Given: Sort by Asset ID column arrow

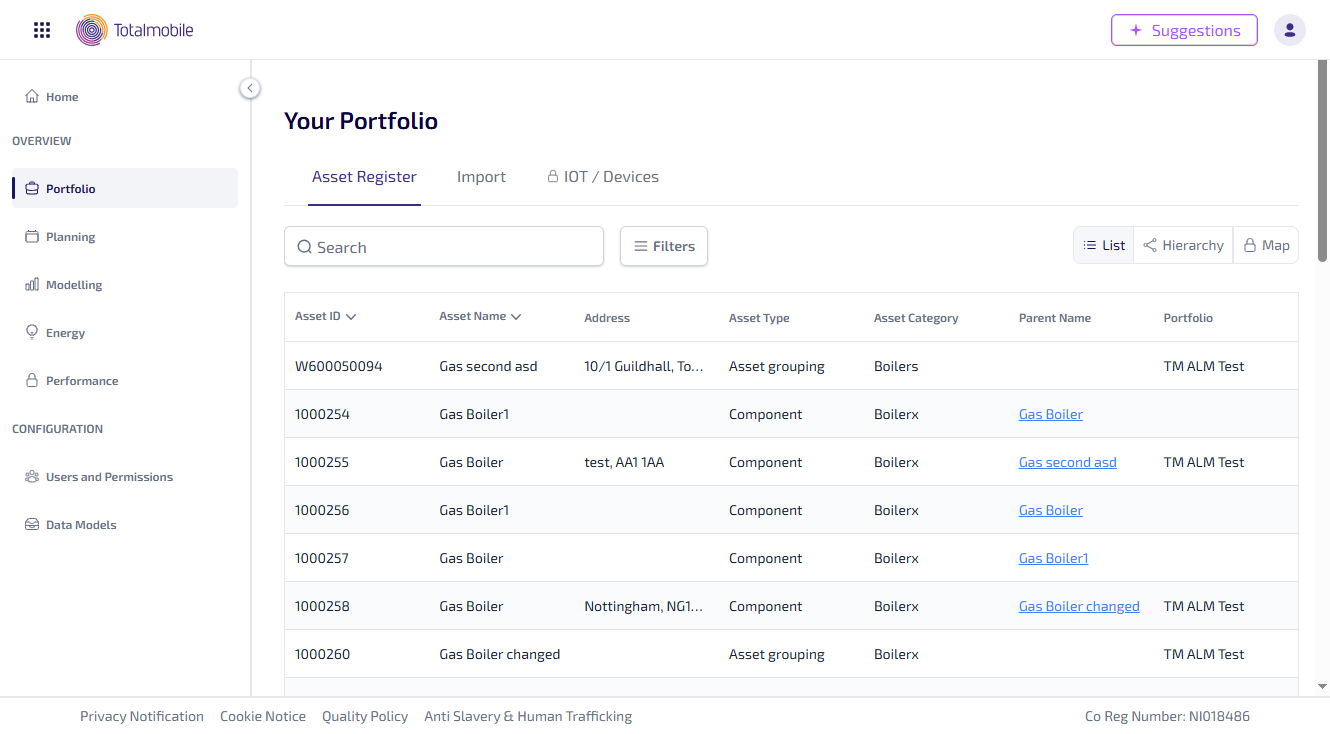Looking at the screenshot, I should (351, 317).
